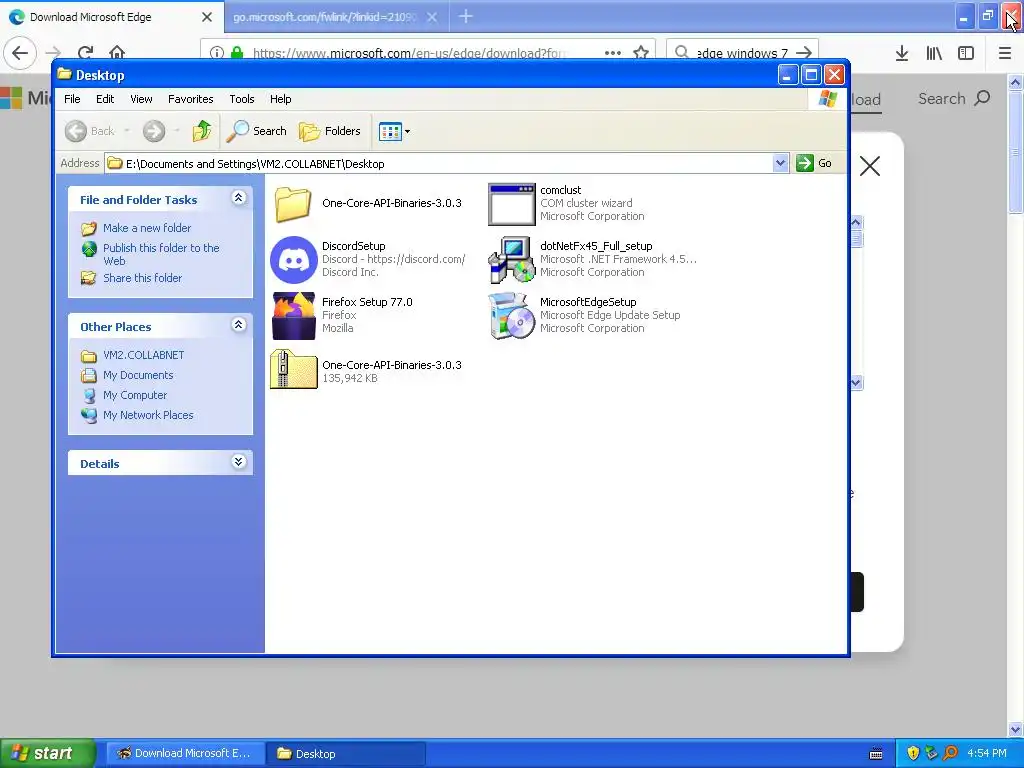
Task: Select the Firefox Setup 77.0 icon
Action: click(293, 316)
